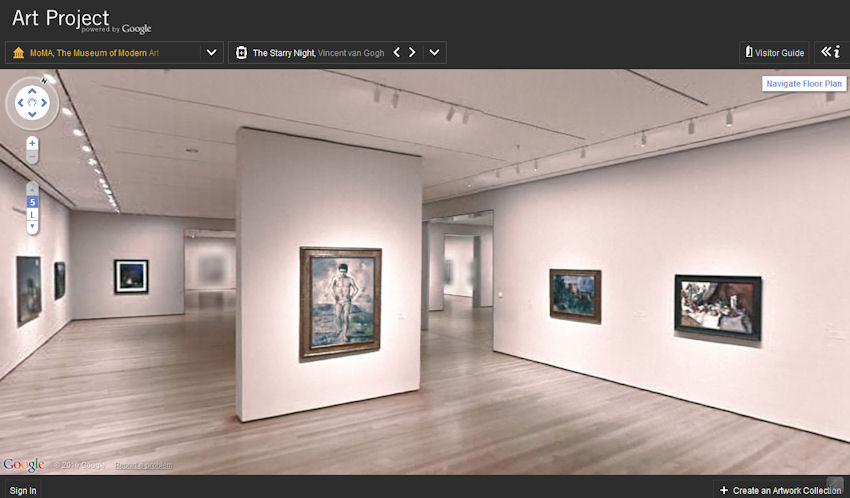This screenshot has height=498, width=850.
Task: Select the landscape painting on the right wall
Action: [575, 296]
